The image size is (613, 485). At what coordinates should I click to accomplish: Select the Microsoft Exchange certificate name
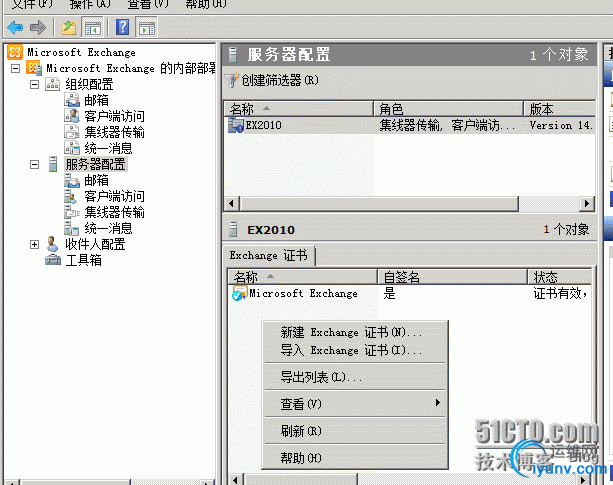point(303,293)
